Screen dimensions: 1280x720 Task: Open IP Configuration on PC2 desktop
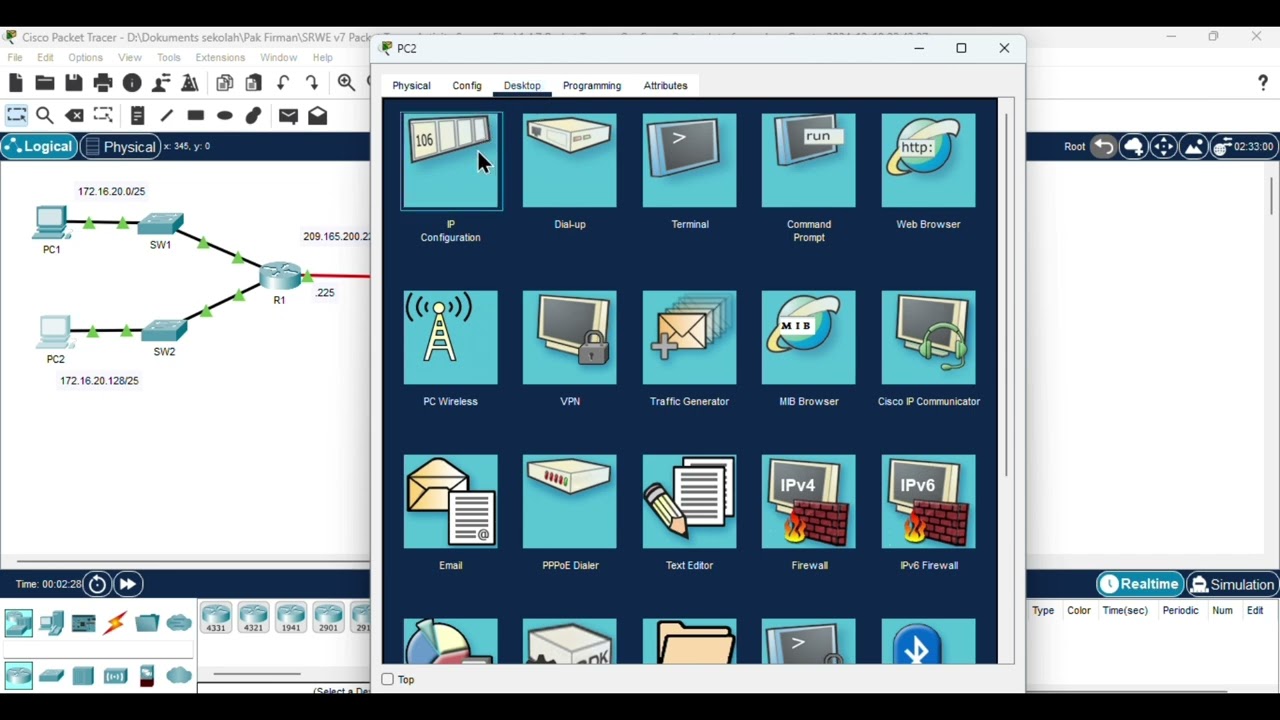[451, 161]
